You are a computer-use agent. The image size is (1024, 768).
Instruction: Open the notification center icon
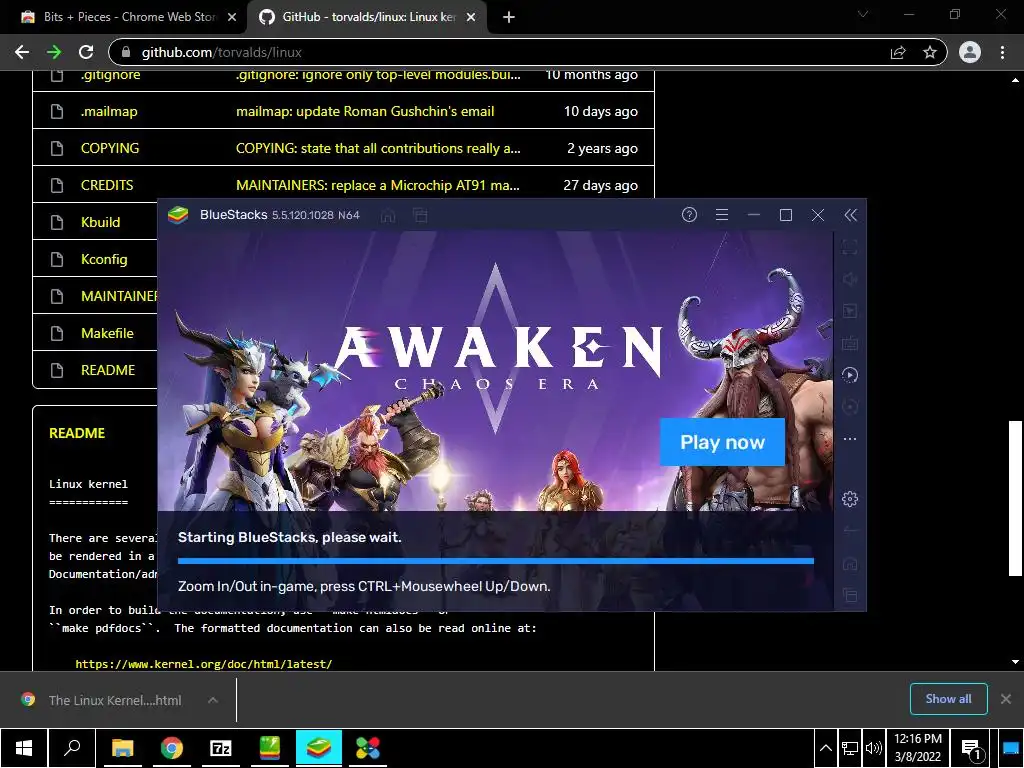pos(972,749)
